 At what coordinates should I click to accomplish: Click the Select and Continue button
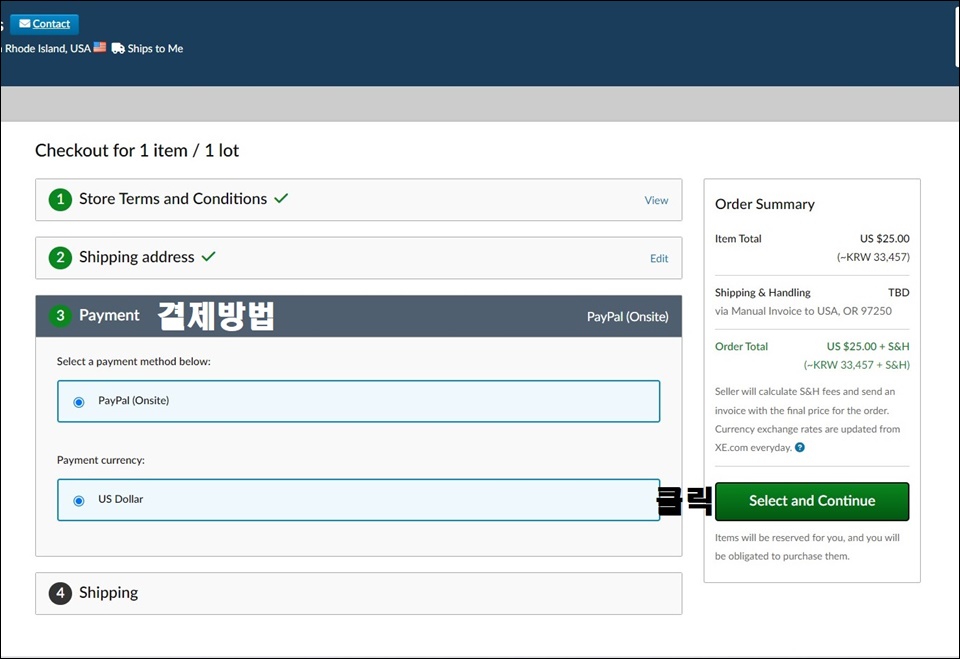812,501
